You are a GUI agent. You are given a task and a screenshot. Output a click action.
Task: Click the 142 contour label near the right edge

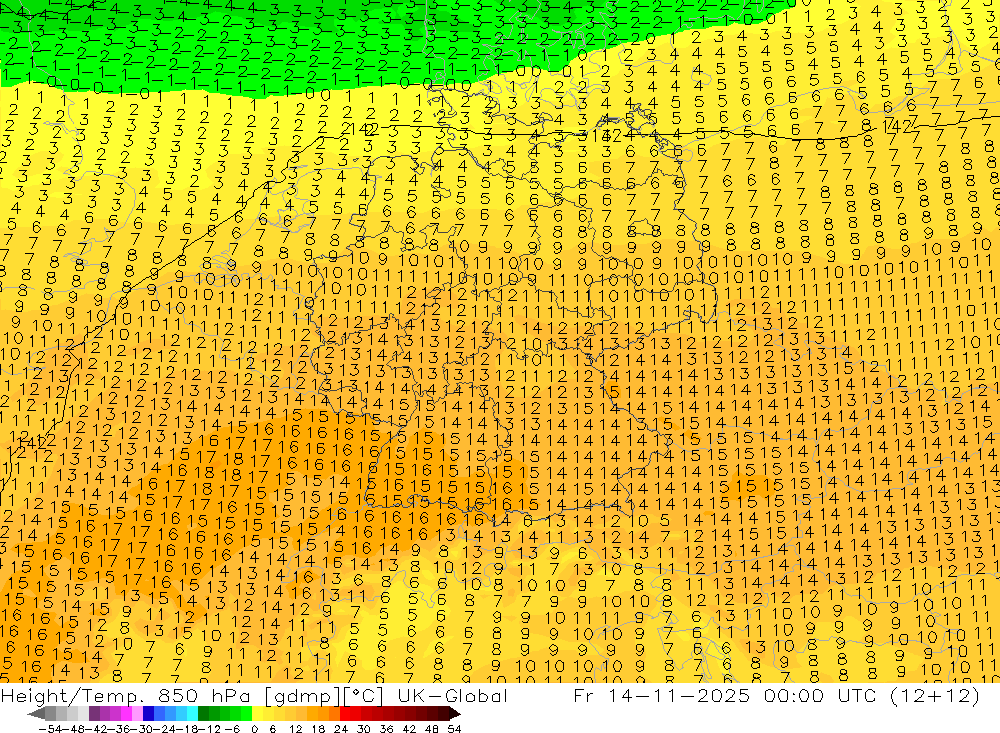click(x=899, y=126)
